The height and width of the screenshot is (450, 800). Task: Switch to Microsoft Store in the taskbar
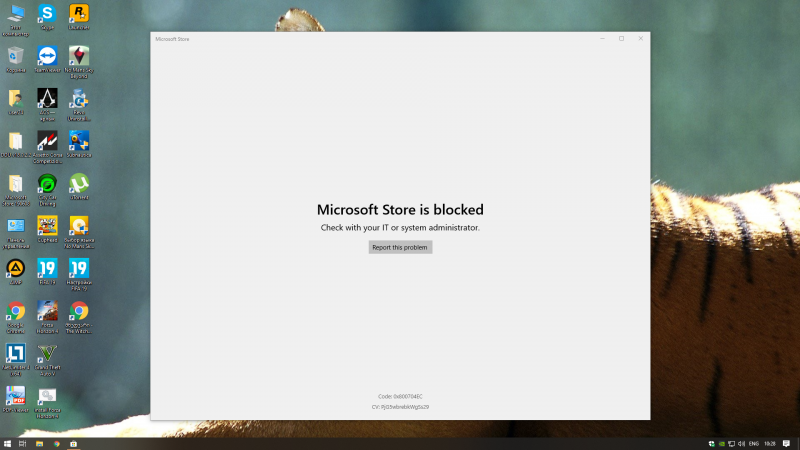tap(73, 442)
